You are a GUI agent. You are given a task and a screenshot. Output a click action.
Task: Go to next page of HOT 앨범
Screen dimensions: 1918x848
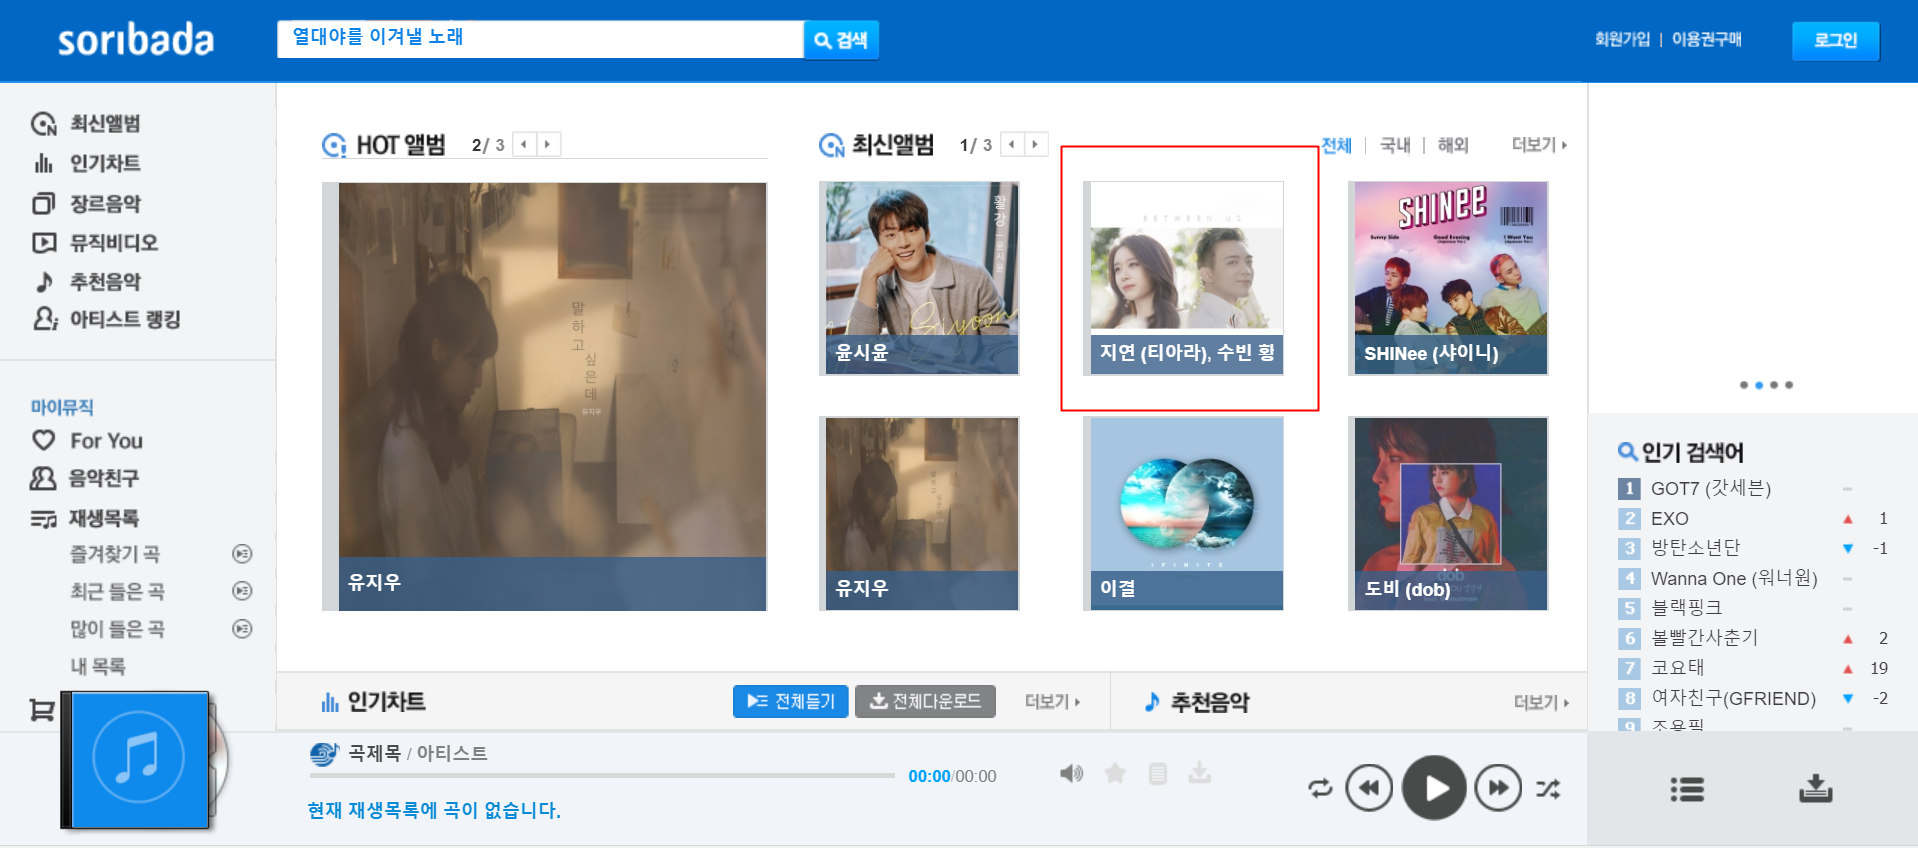point(548,145)
